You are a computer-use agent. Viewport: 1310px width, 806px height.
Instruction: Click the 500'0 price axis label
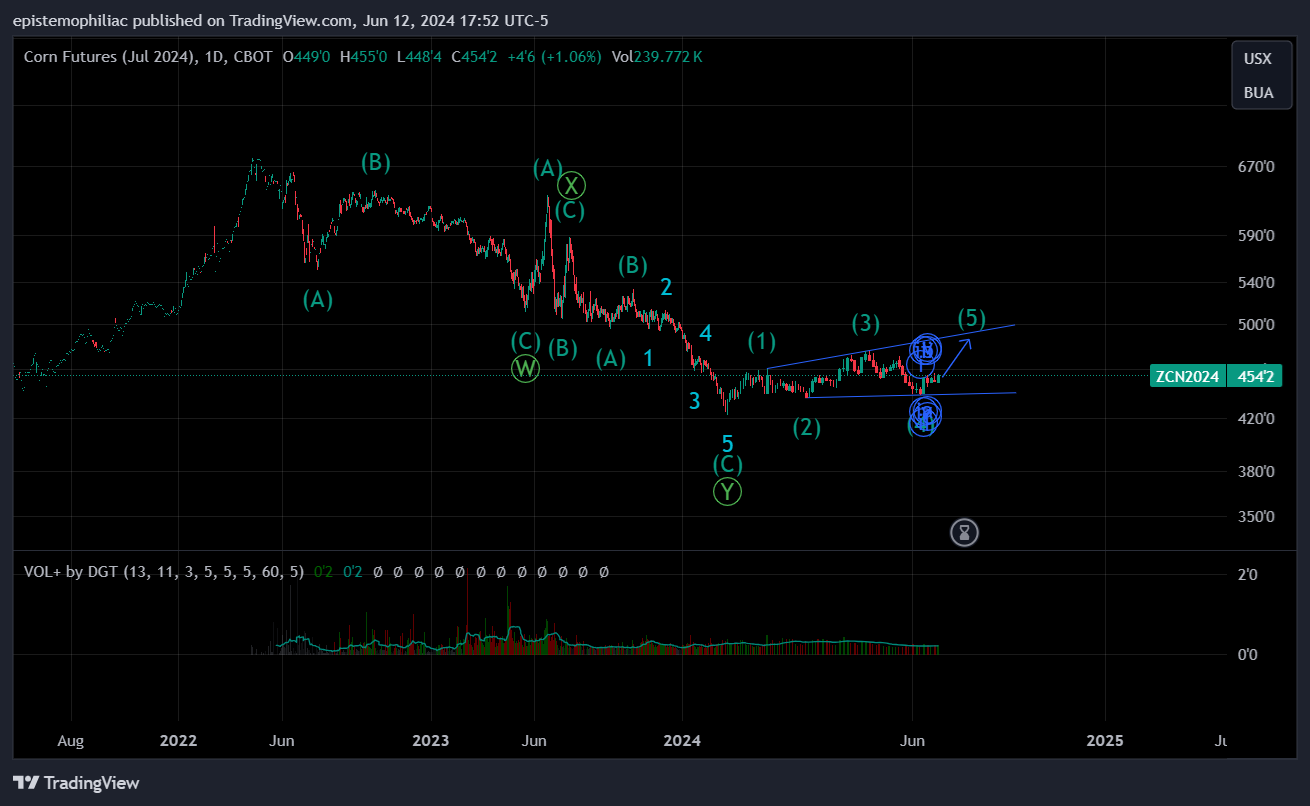tap(1255, 324)
